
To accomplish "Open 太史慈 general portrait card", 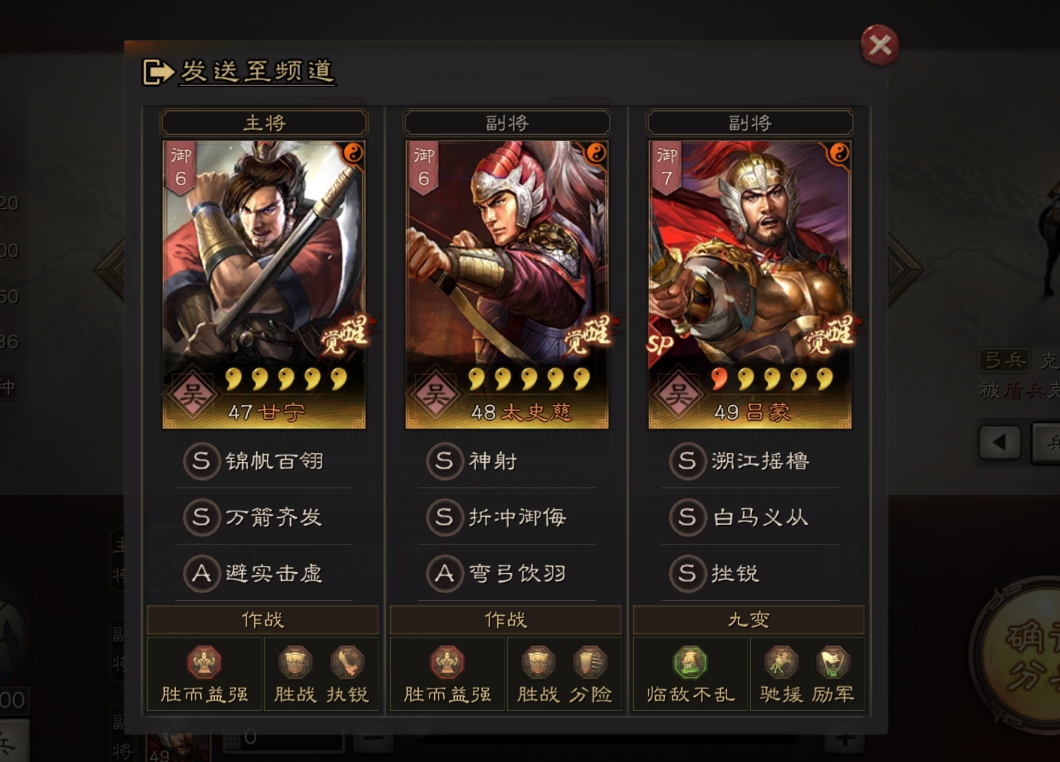I will tap(507, 285).
